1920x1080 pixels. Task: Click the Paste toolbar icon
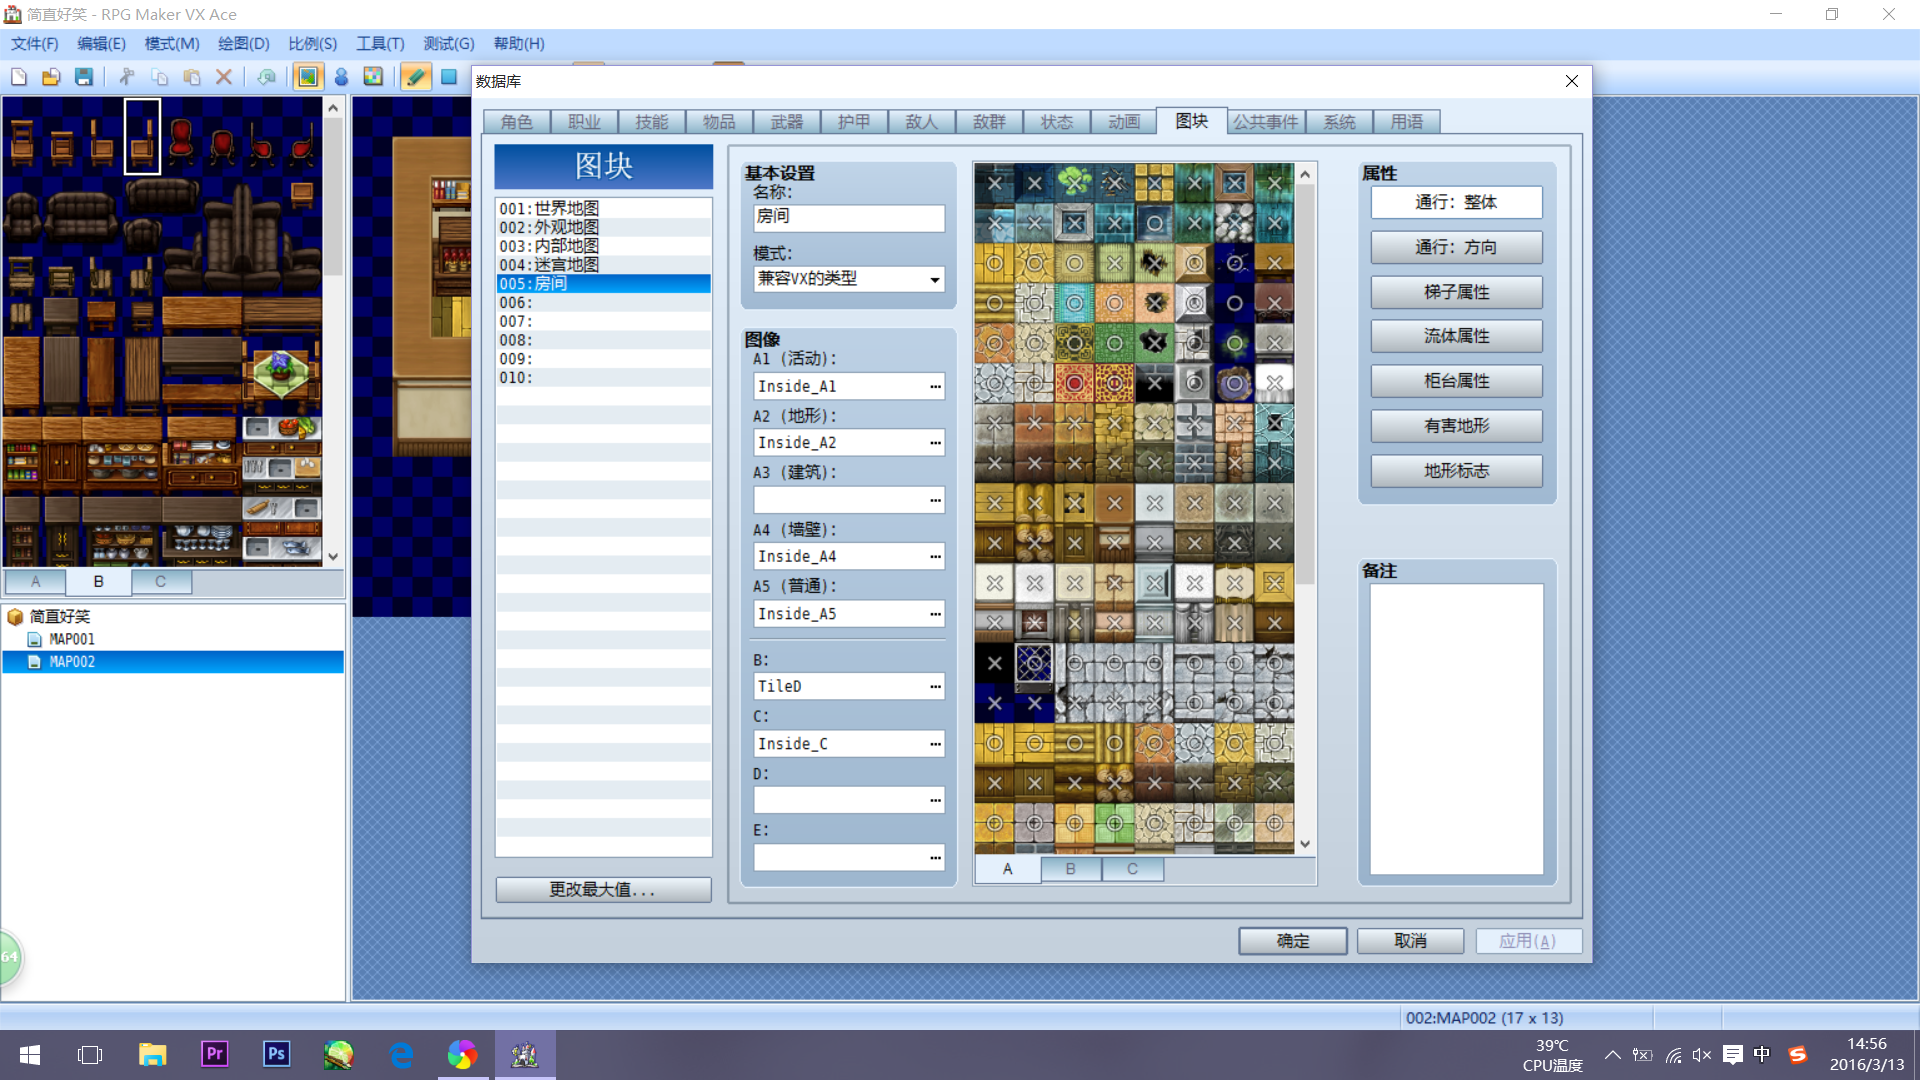[192, 77]
